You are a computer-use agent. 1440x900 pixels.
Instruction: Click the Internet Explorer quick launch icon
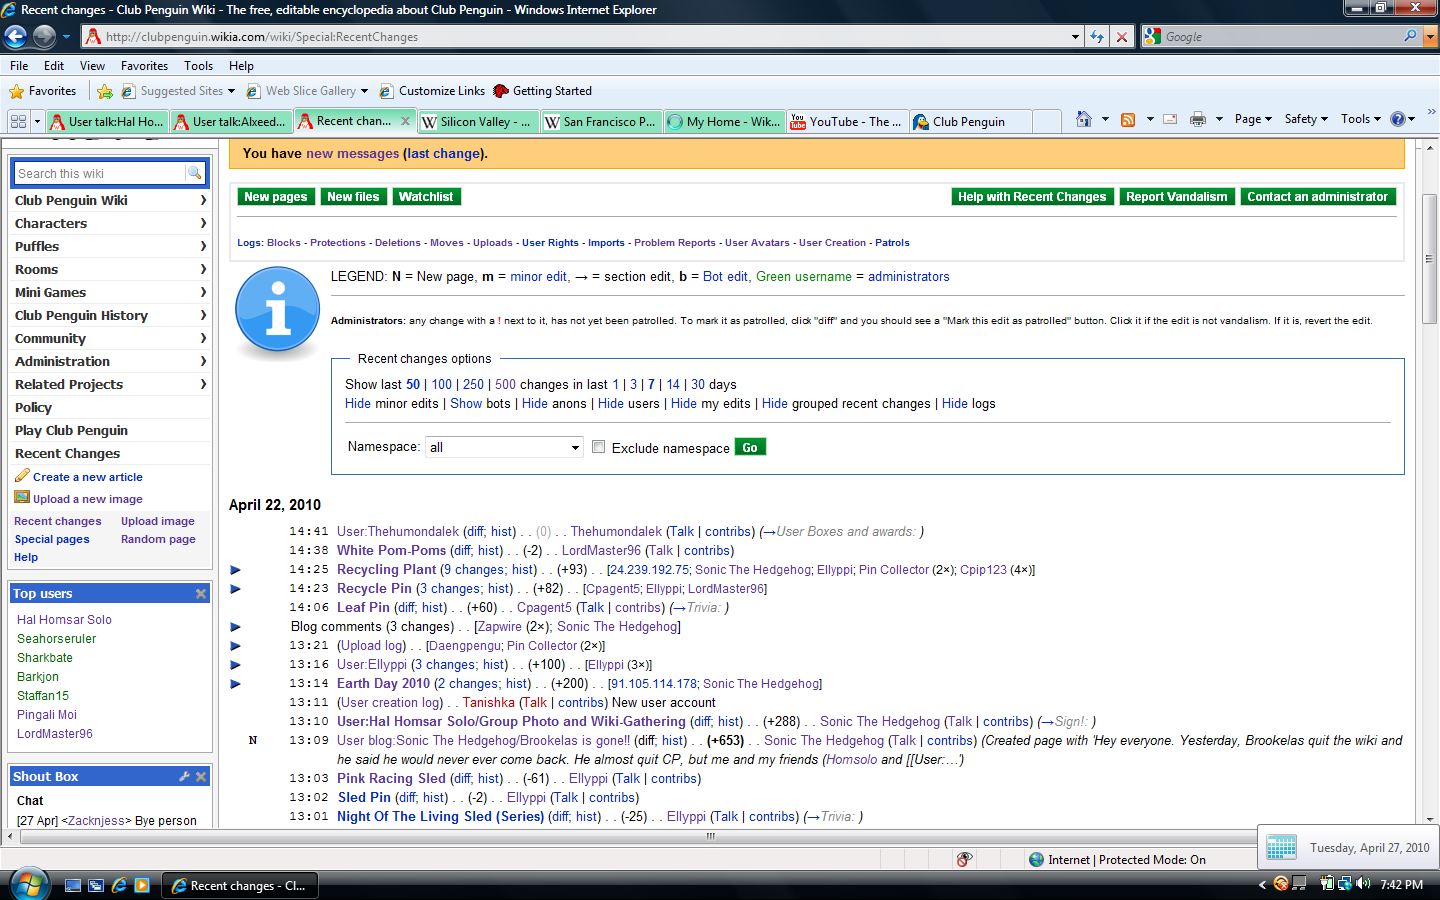click(x=119, y=885)
